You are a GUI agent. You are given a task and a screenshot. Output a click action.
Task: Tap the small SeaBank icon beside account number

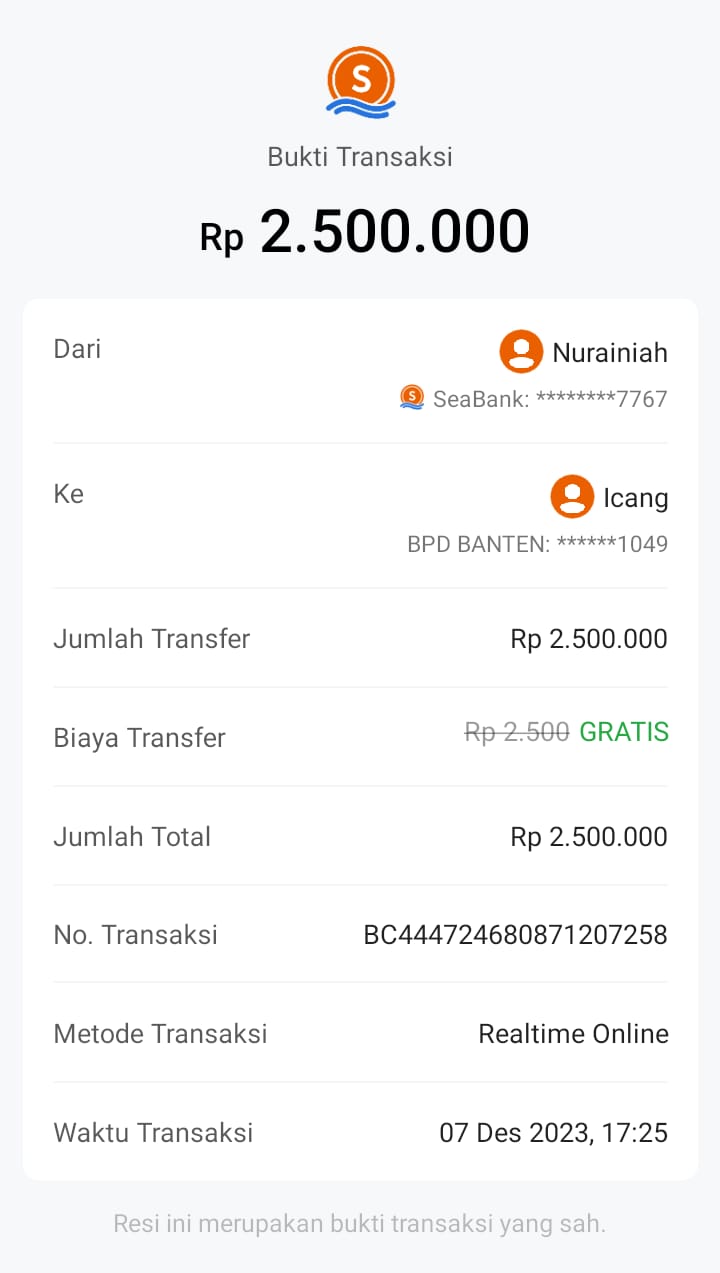pyautogui.click(x=412, y=398)
